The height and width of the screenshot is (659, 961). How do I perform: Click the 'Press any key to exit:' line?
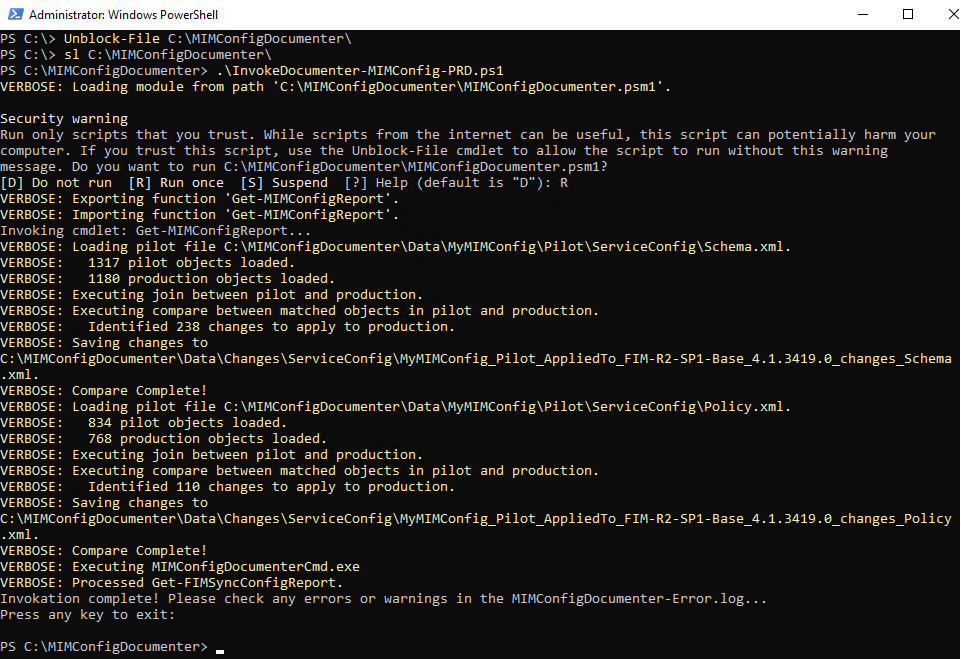(x=88, y=614)
